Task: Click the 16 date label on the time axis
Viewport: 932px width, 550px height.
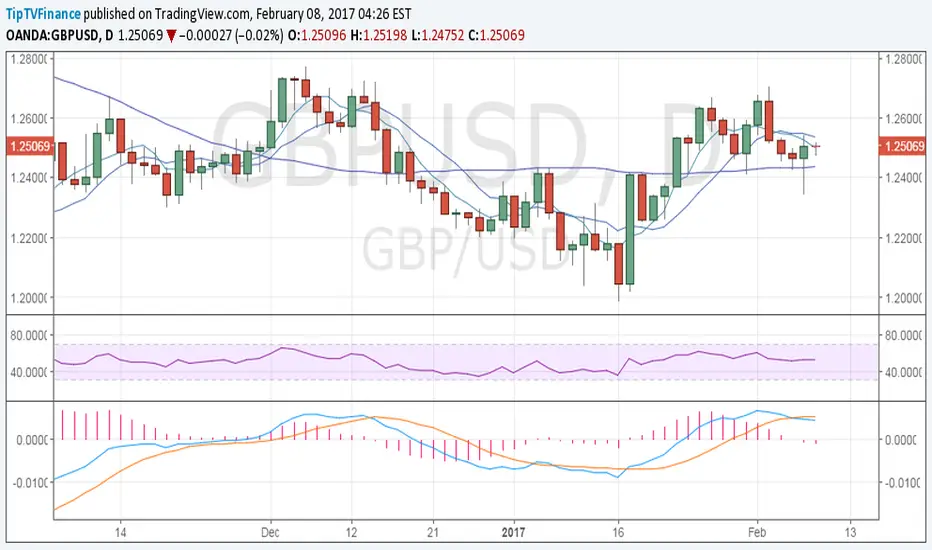Action: [x=618, y=532]
